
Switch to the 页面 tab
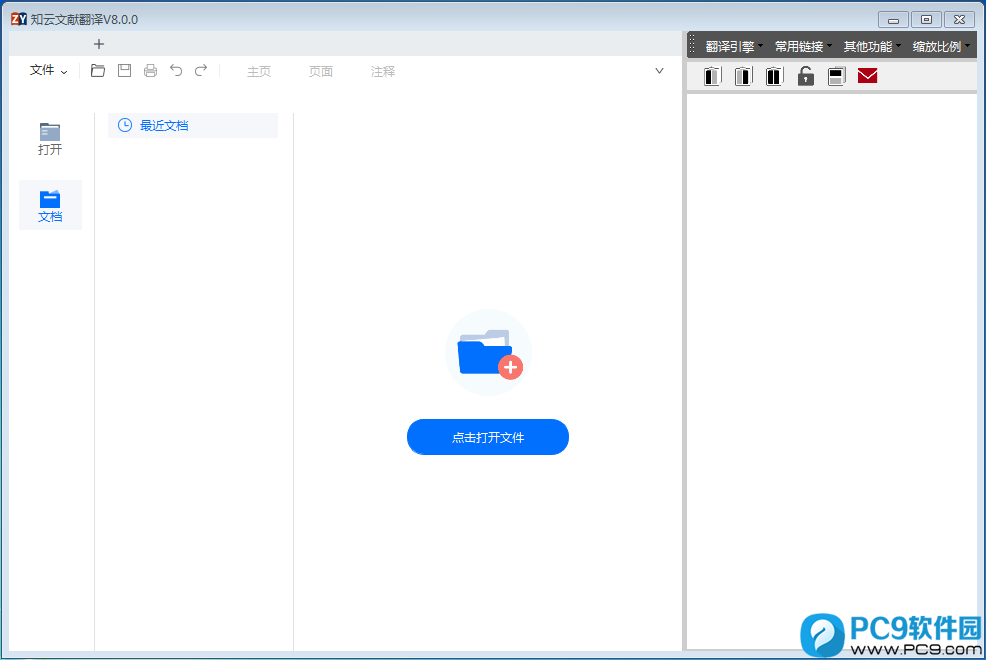point(321,72)
